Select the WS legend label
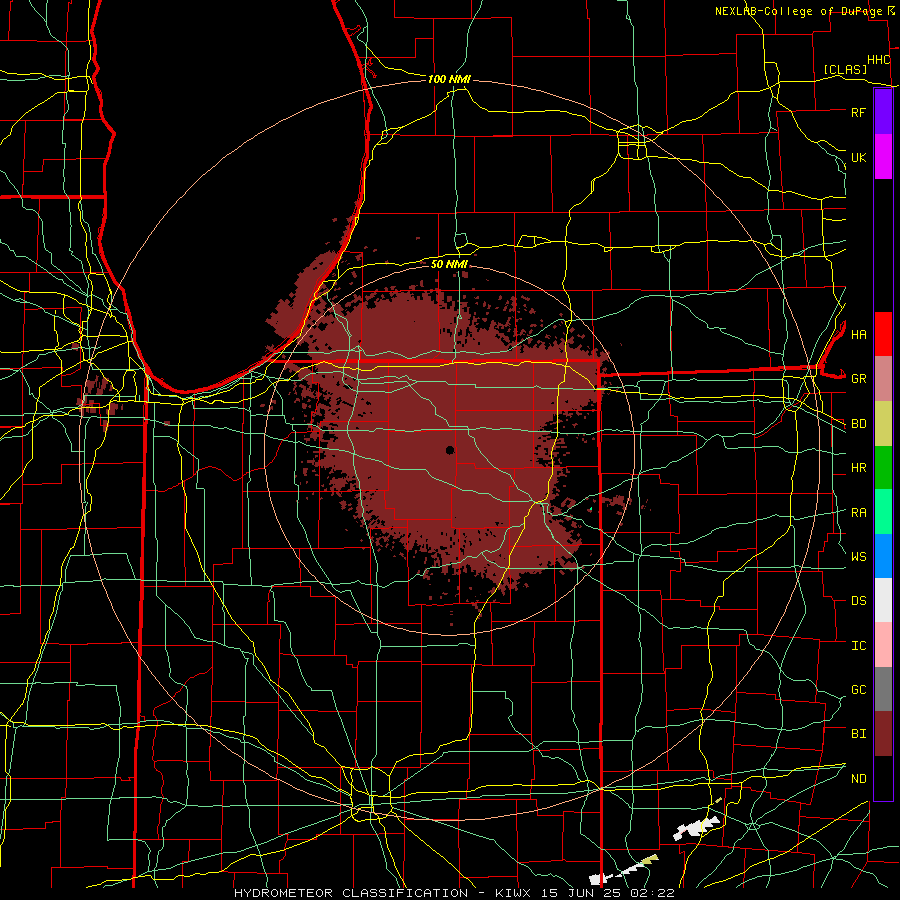900x900 pixels. pyautogui.click(x=858, y=556)
